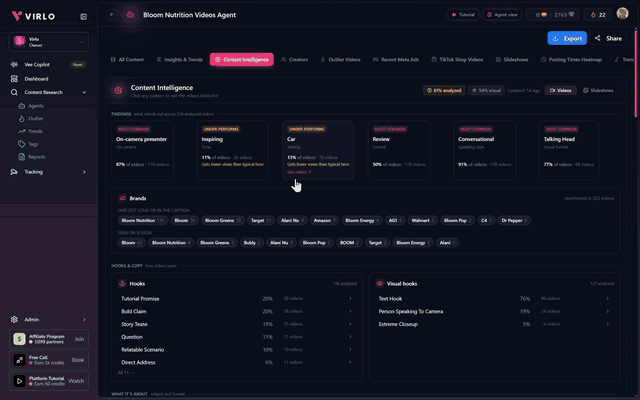
Task: Switch to Agent view
Action: (x=502, y=15)
